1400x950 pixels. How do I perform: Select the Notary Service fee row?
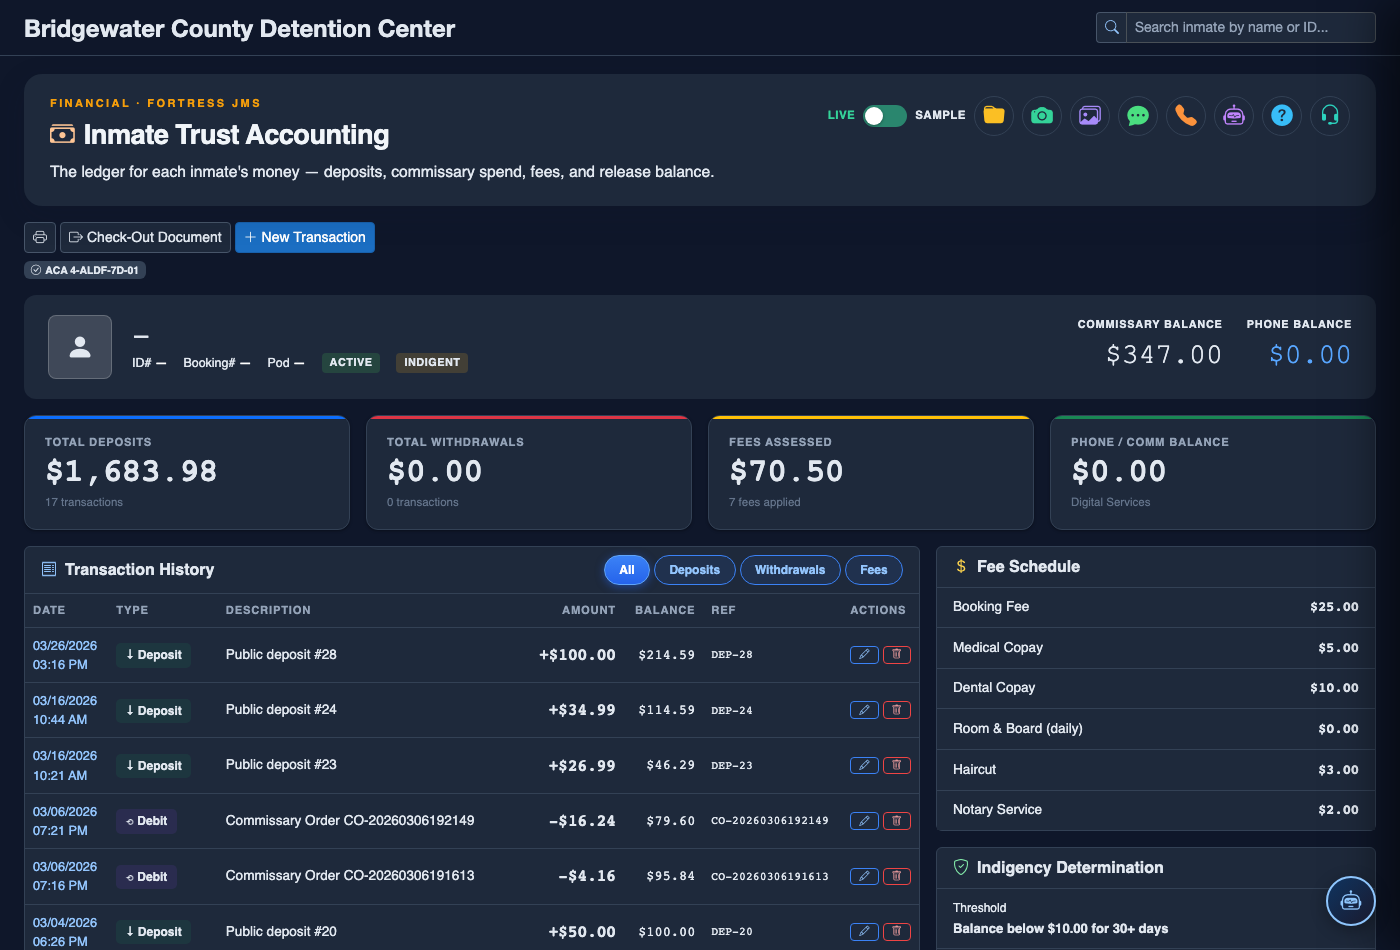pos(1156,810)
